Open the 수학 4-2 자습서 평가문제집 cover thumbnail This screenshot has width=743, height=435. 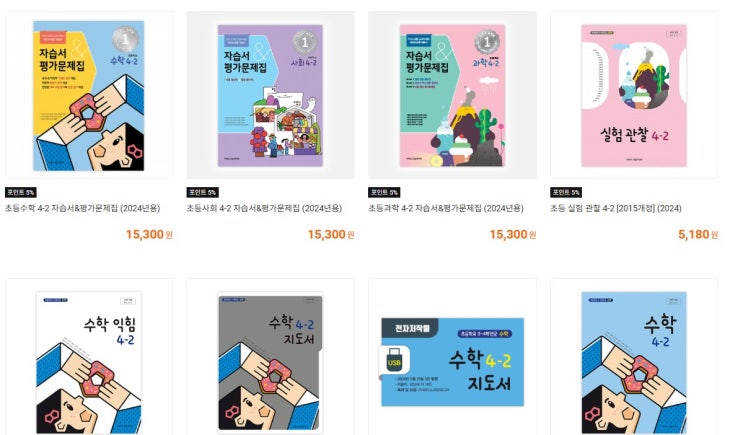pos(89,95)
